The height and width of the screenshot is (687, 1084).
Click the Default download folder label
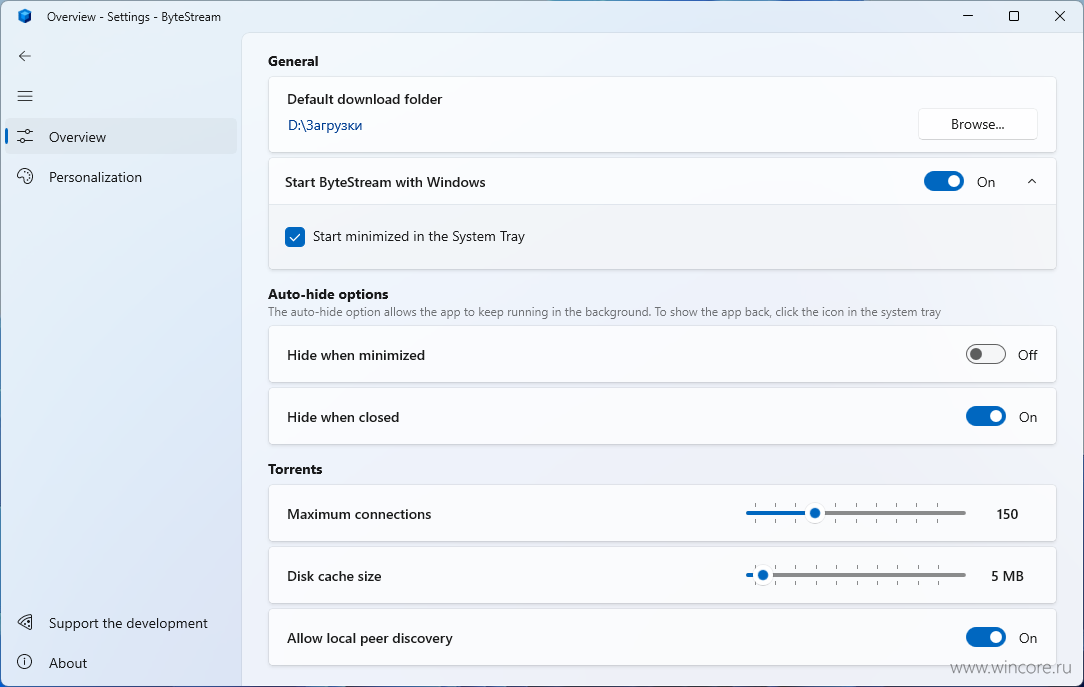(x=364, y=99)
